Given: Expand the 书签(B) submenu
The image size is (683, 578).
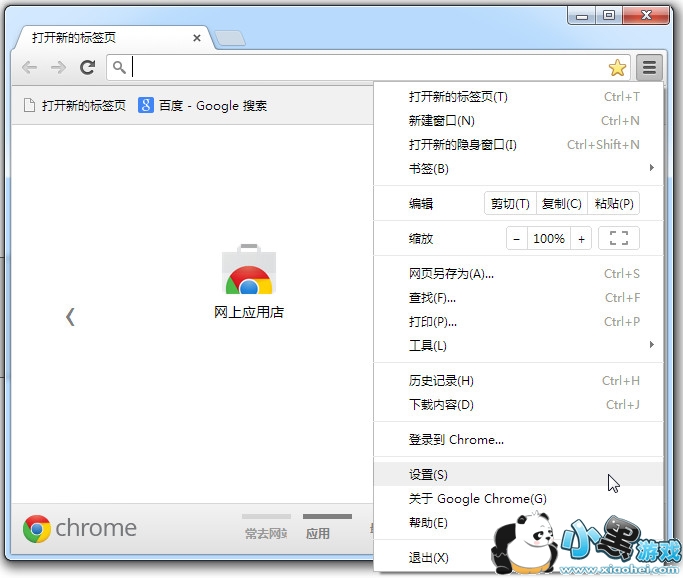Looking at the screenshot, I should tap(518, 169).
